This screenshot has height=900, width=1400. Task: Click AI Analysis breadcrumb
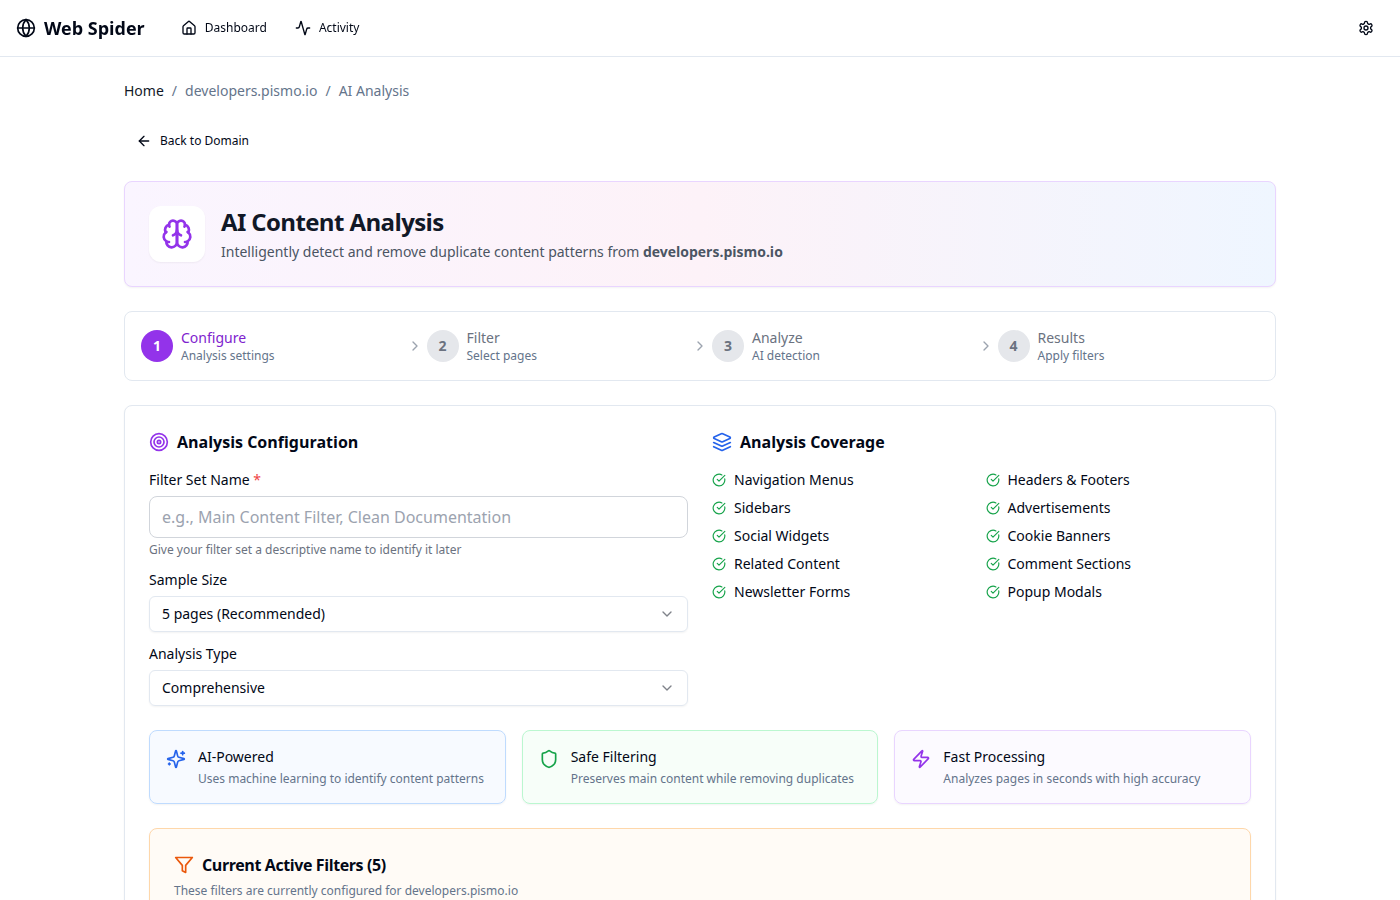click(x=374, y=91)
